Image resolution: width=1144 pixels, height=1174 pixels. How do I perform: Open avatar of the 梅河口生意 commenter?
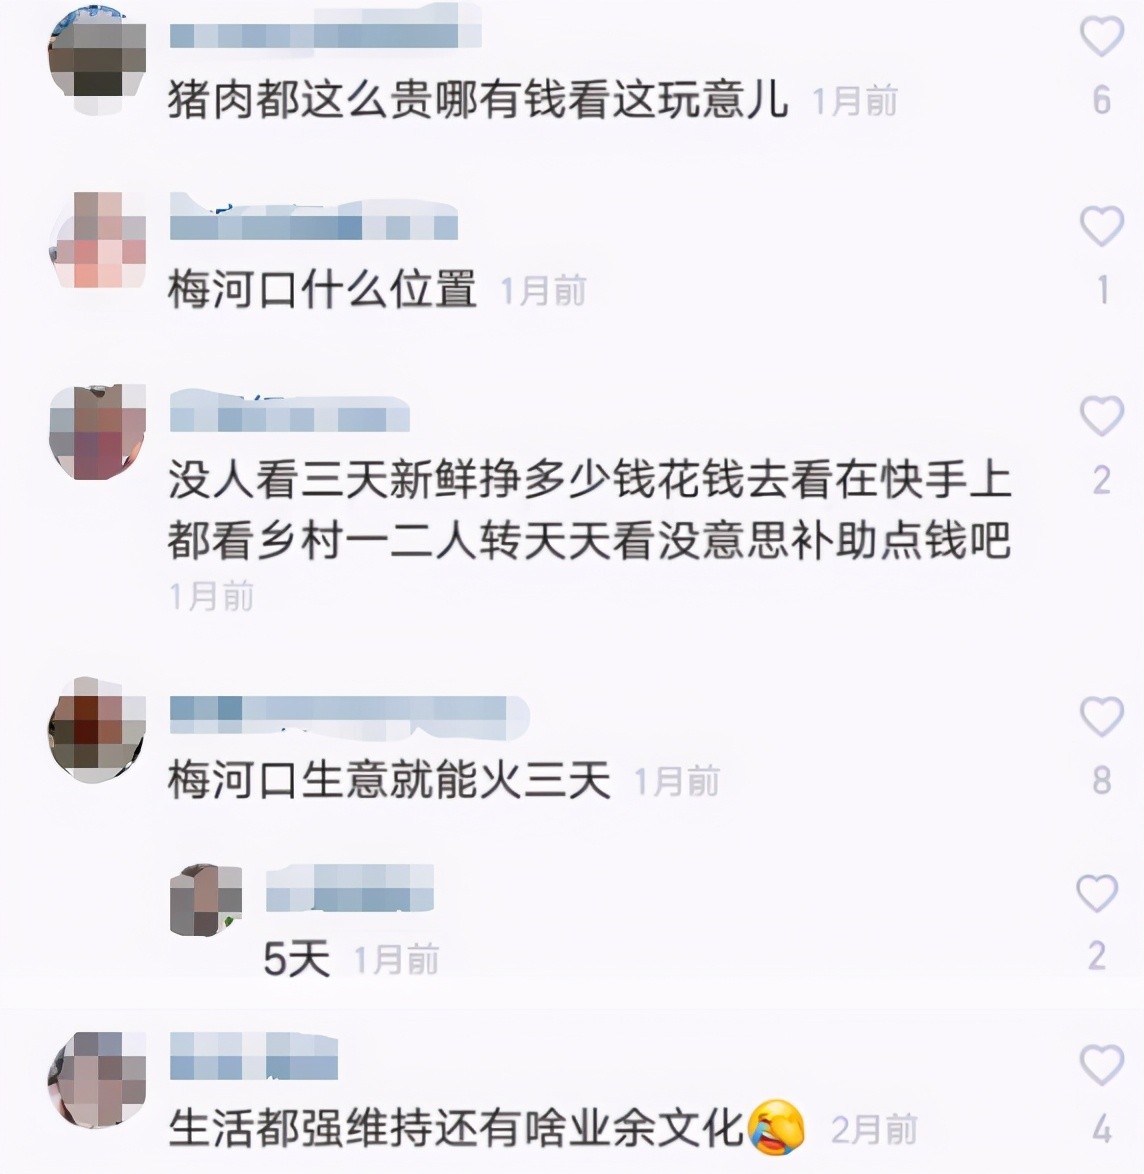coord(97,729)
